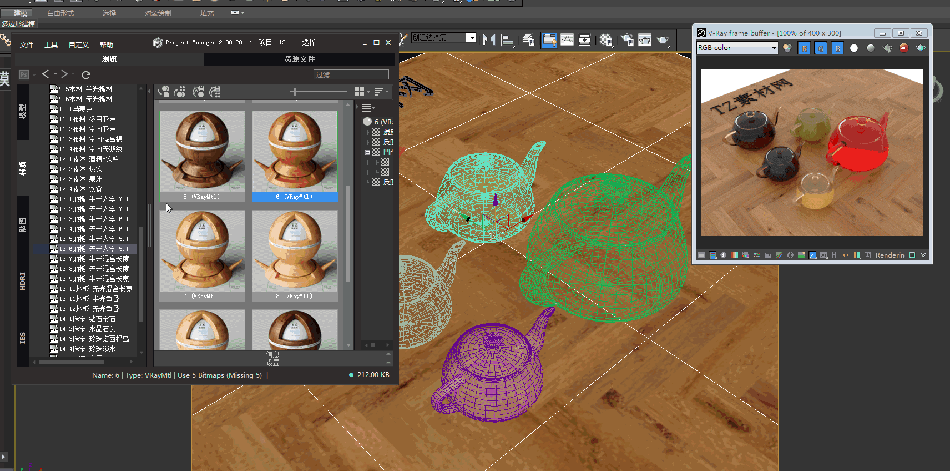Click the refresh icon in Project Manager
Screen dimensions: 950x471
click(x=86, y=75)
